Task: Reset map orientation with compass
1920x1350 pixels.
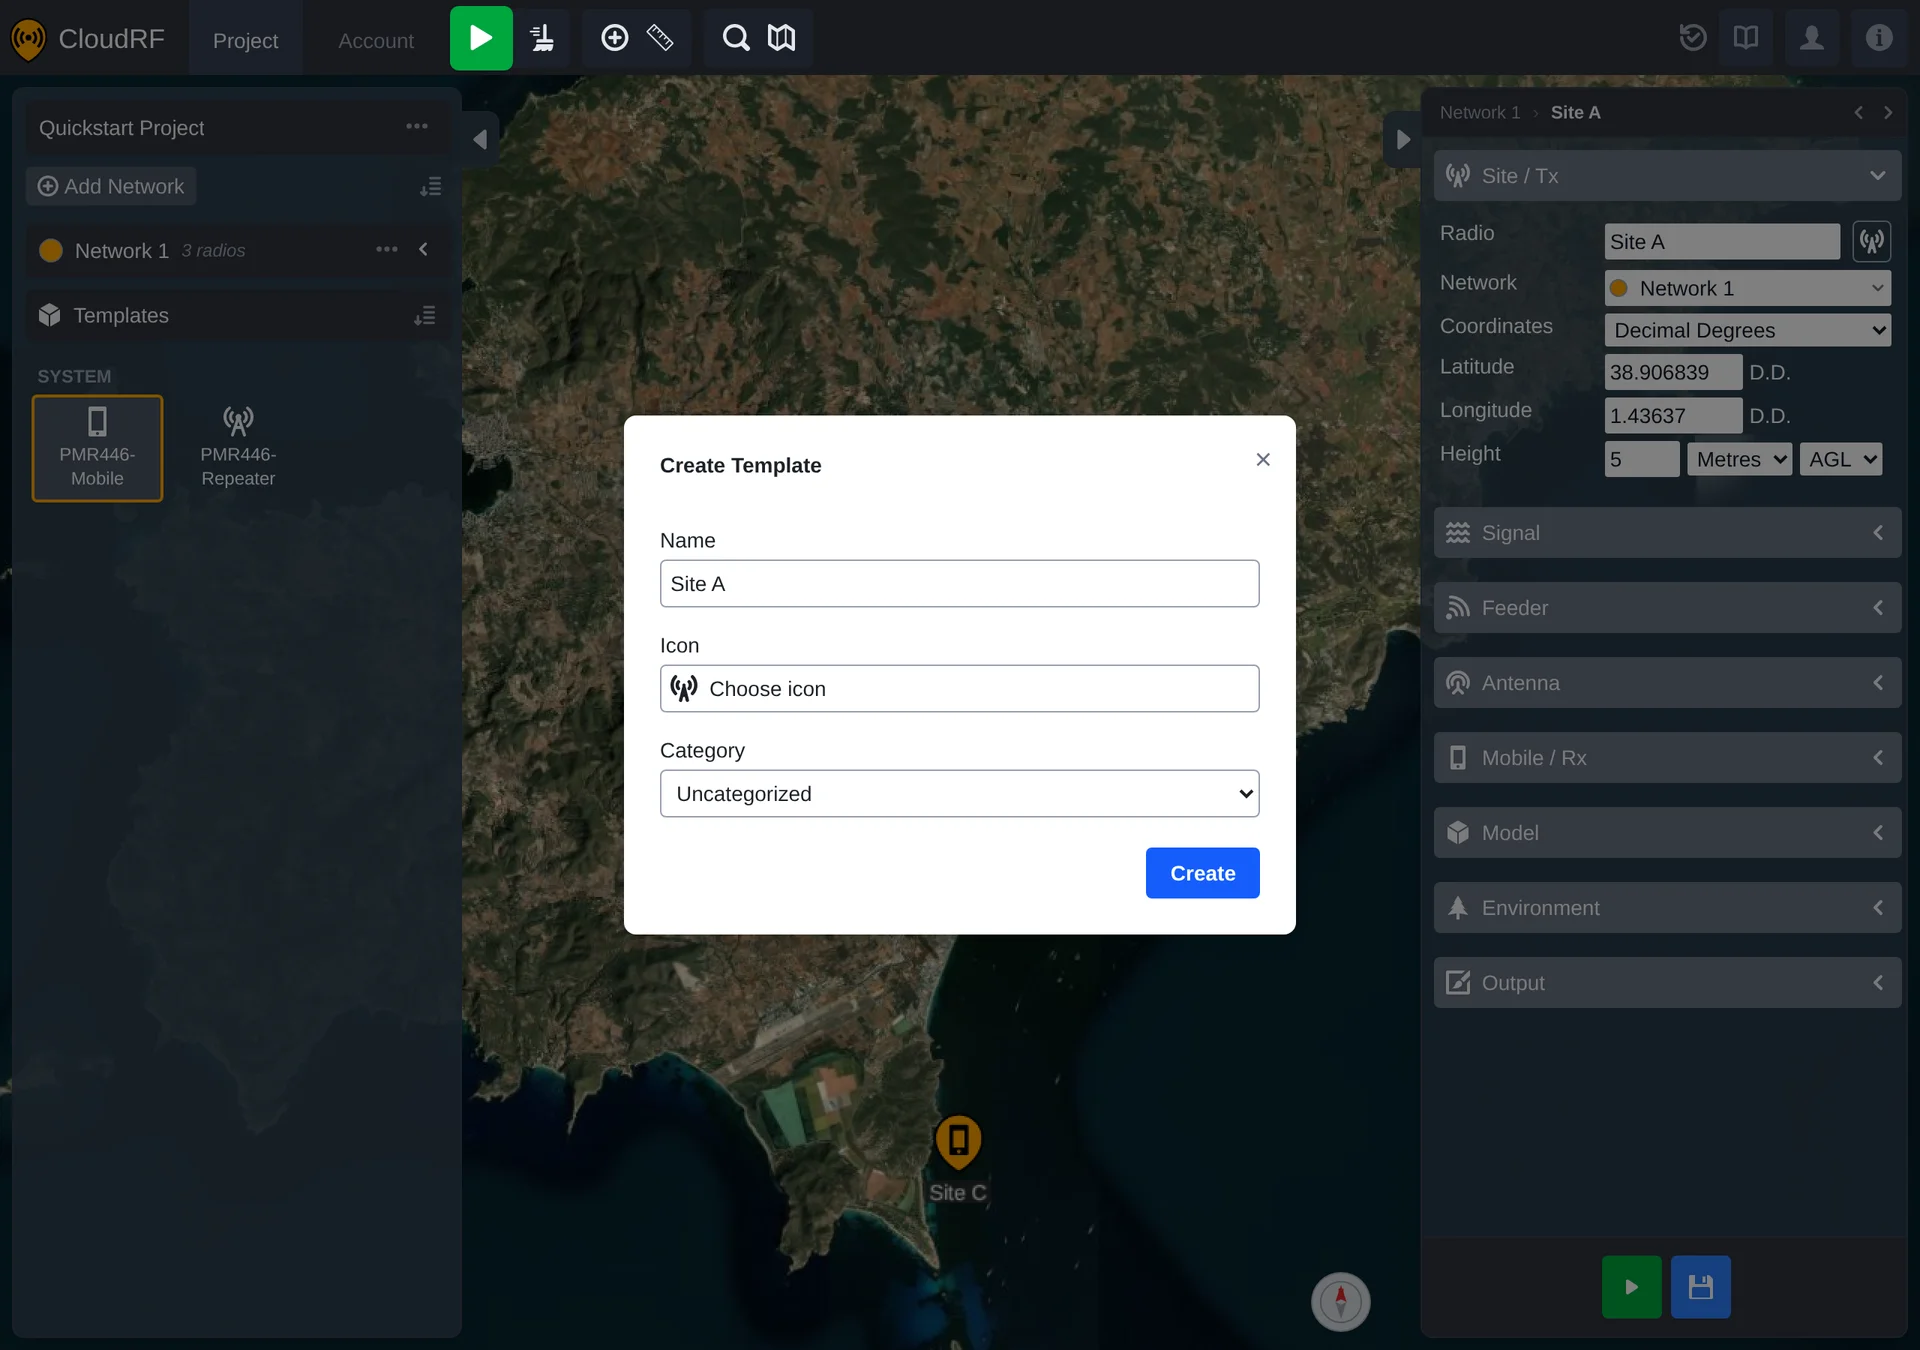Action: [1341, 1301]
